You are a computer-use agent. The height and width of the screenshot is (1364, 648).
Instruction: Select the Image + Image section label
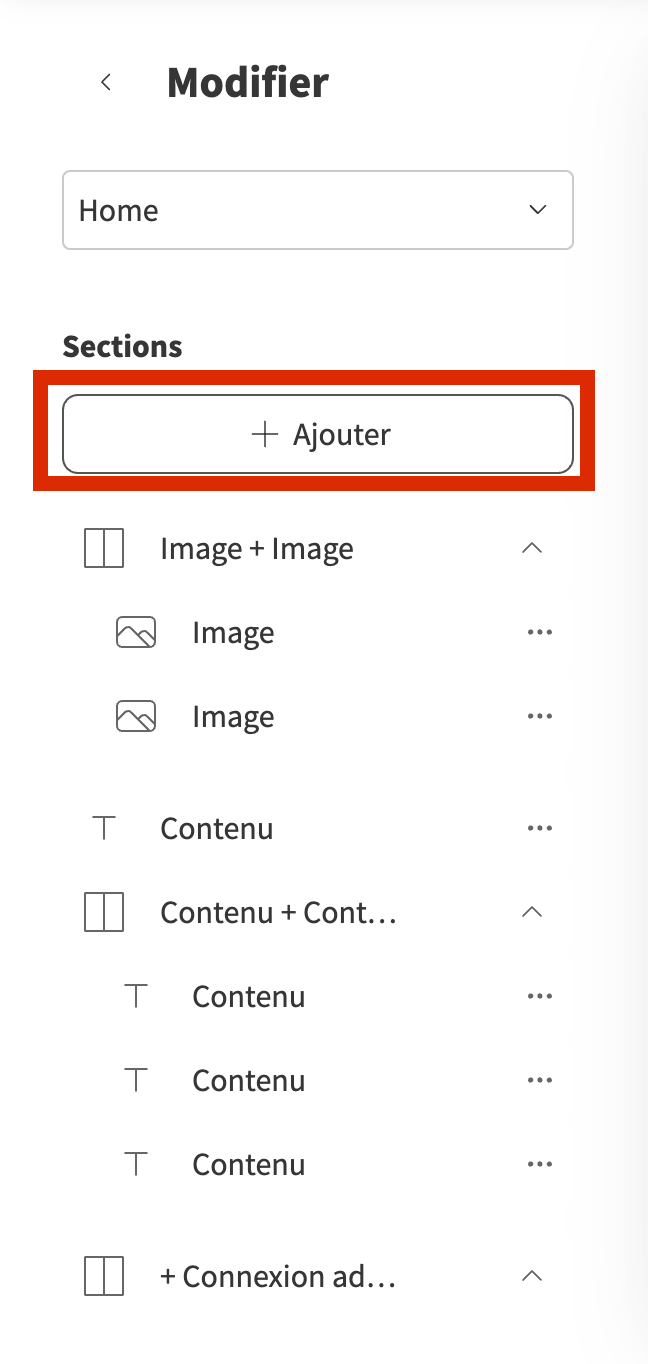[257, 549]
